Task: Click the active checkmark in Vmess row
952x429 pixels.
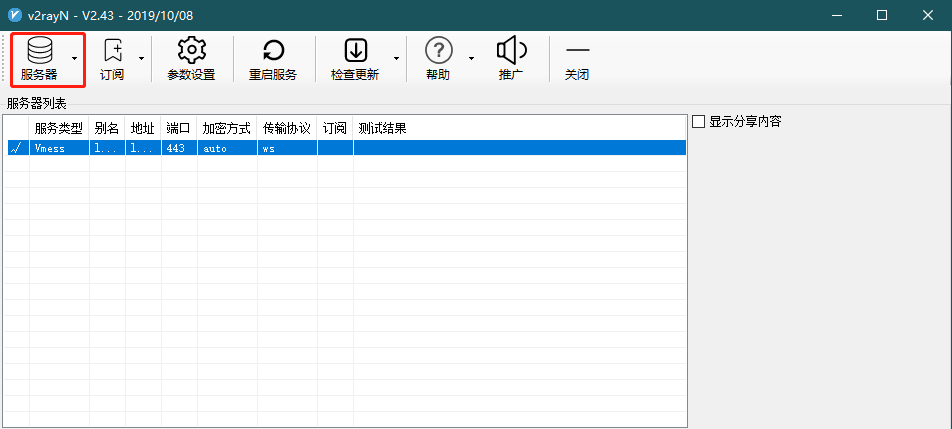Action: [x=16, y=148]
